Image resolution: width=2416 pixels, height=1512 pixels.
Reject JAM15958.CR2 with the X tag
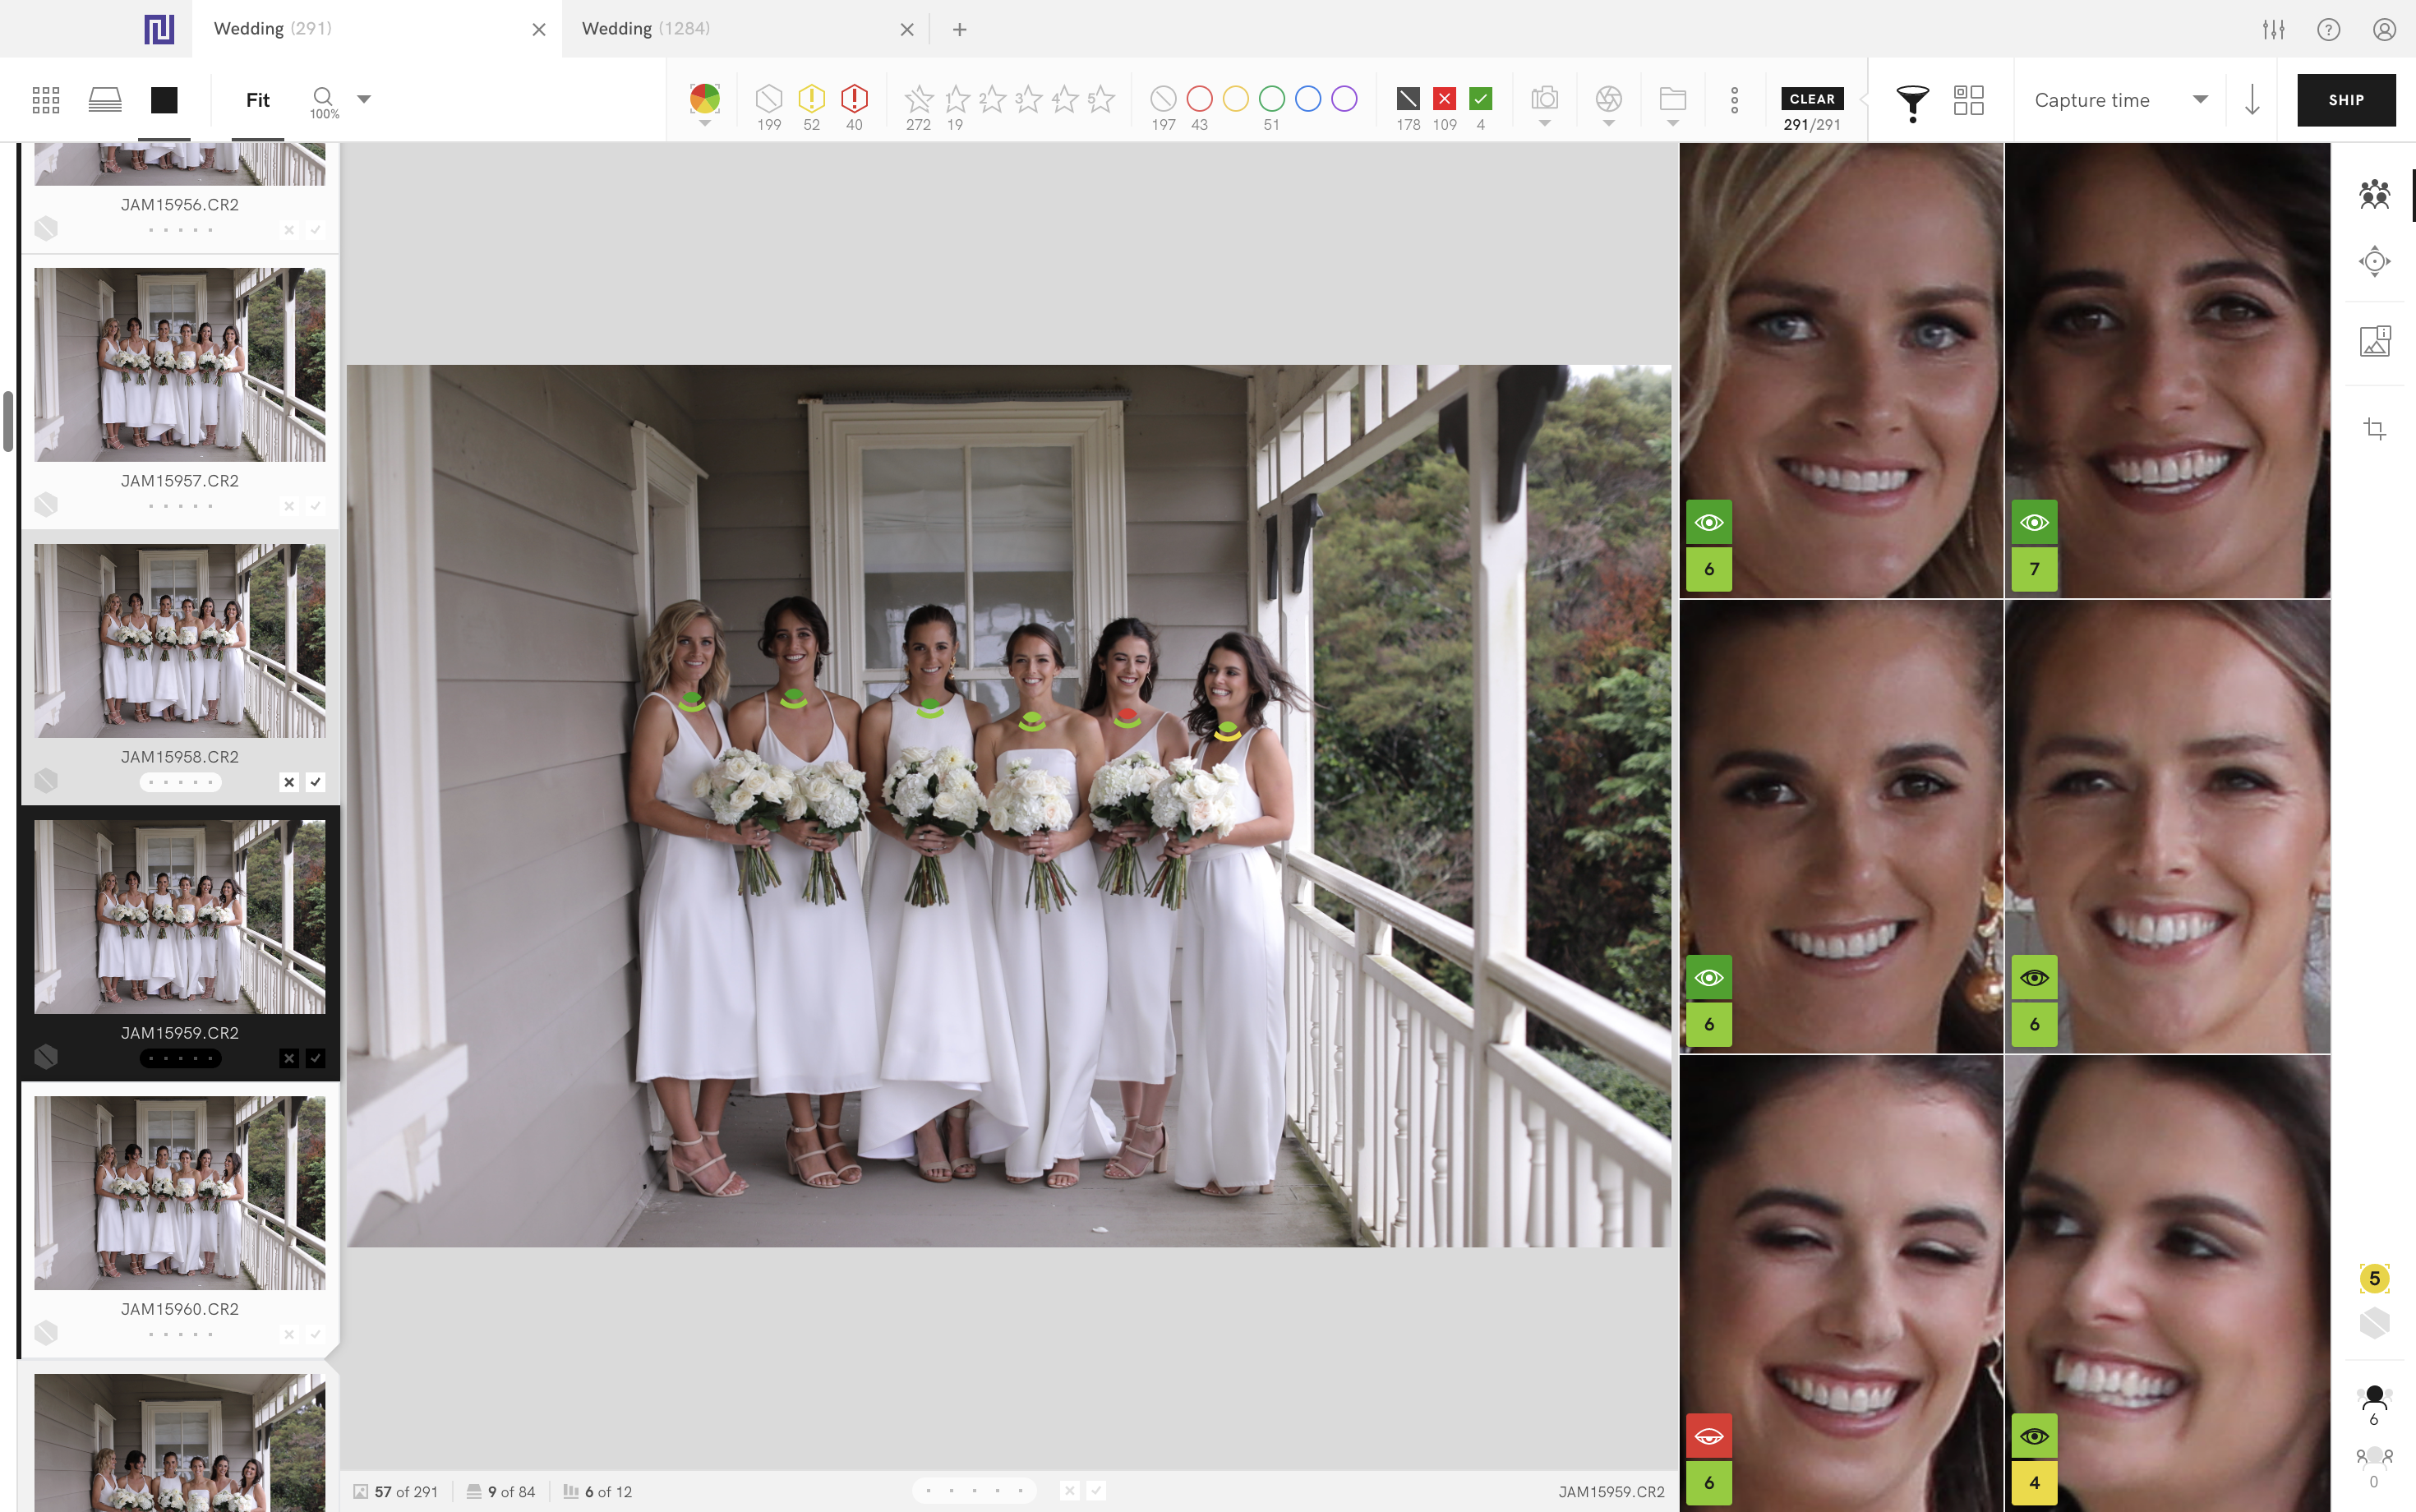289,782
